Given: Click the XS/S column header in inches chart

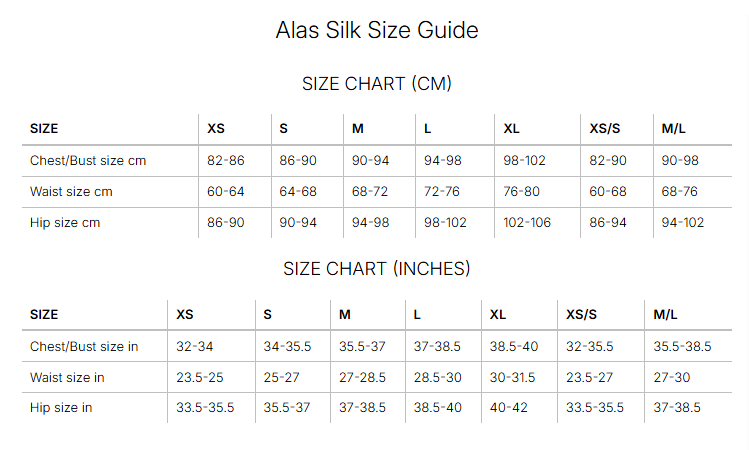Looking at the screenshot, I should [581, 314].
